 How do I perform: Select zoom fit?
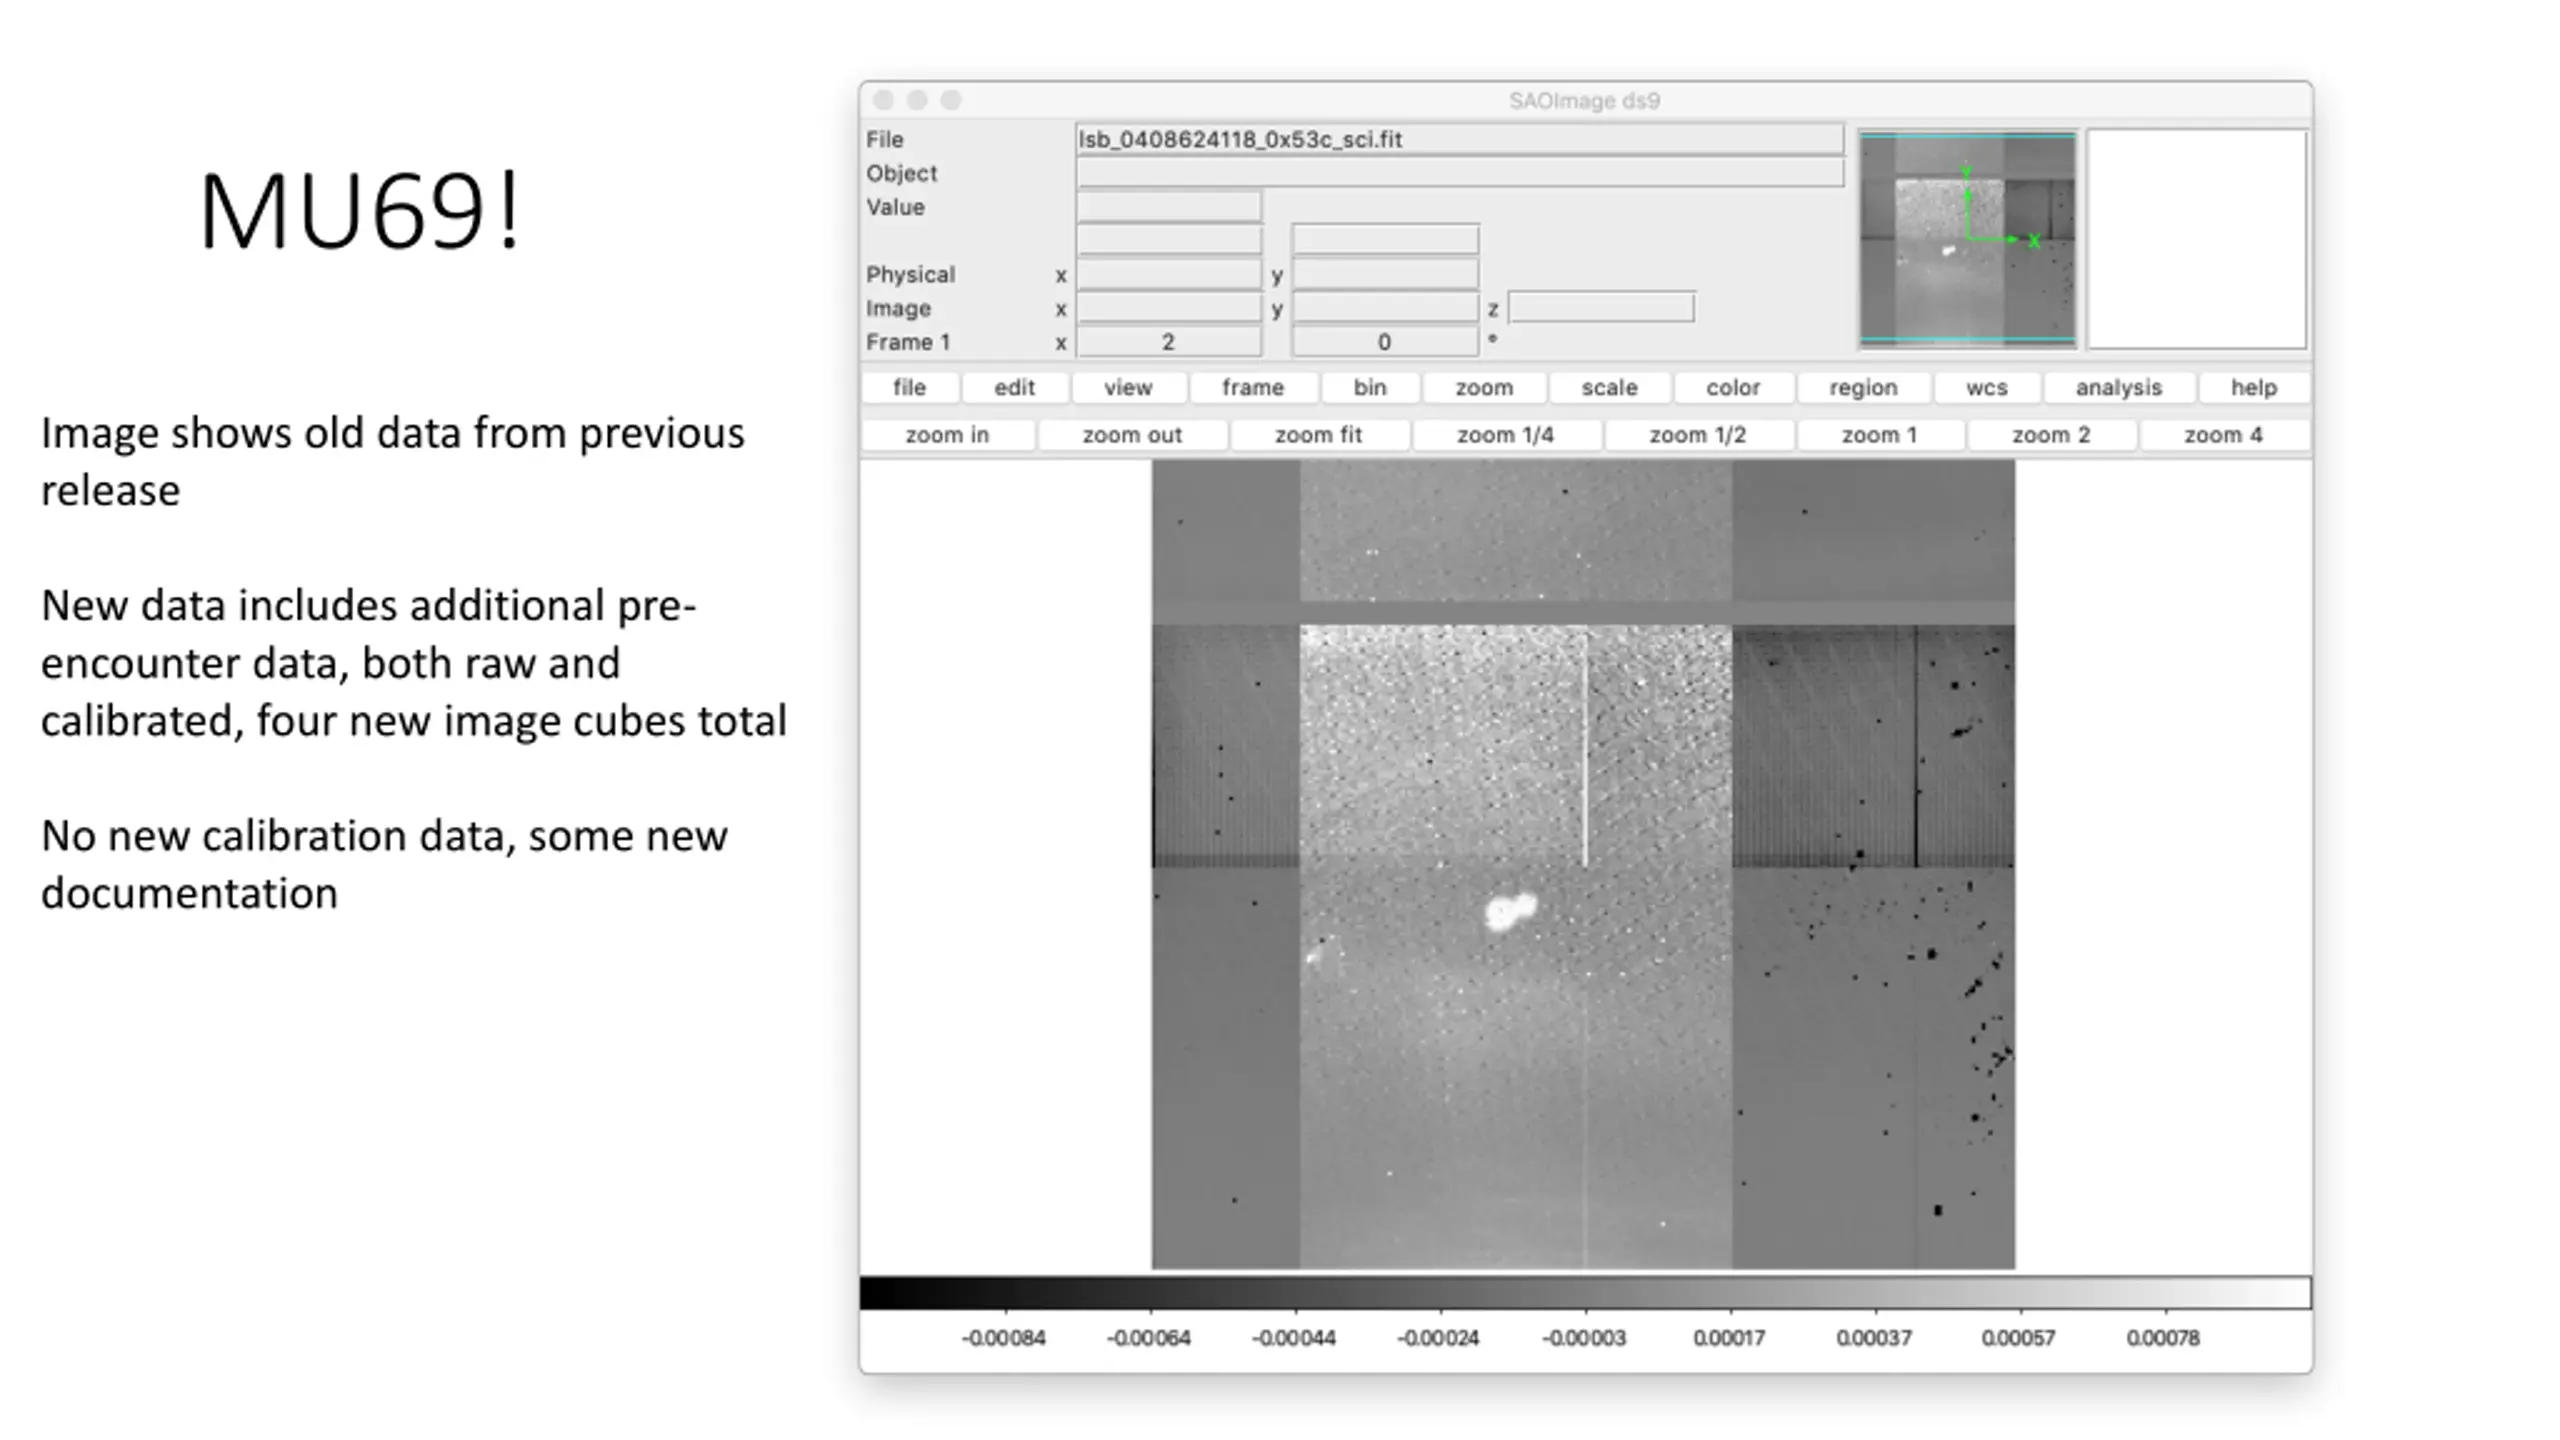[x=1318, y=435]
